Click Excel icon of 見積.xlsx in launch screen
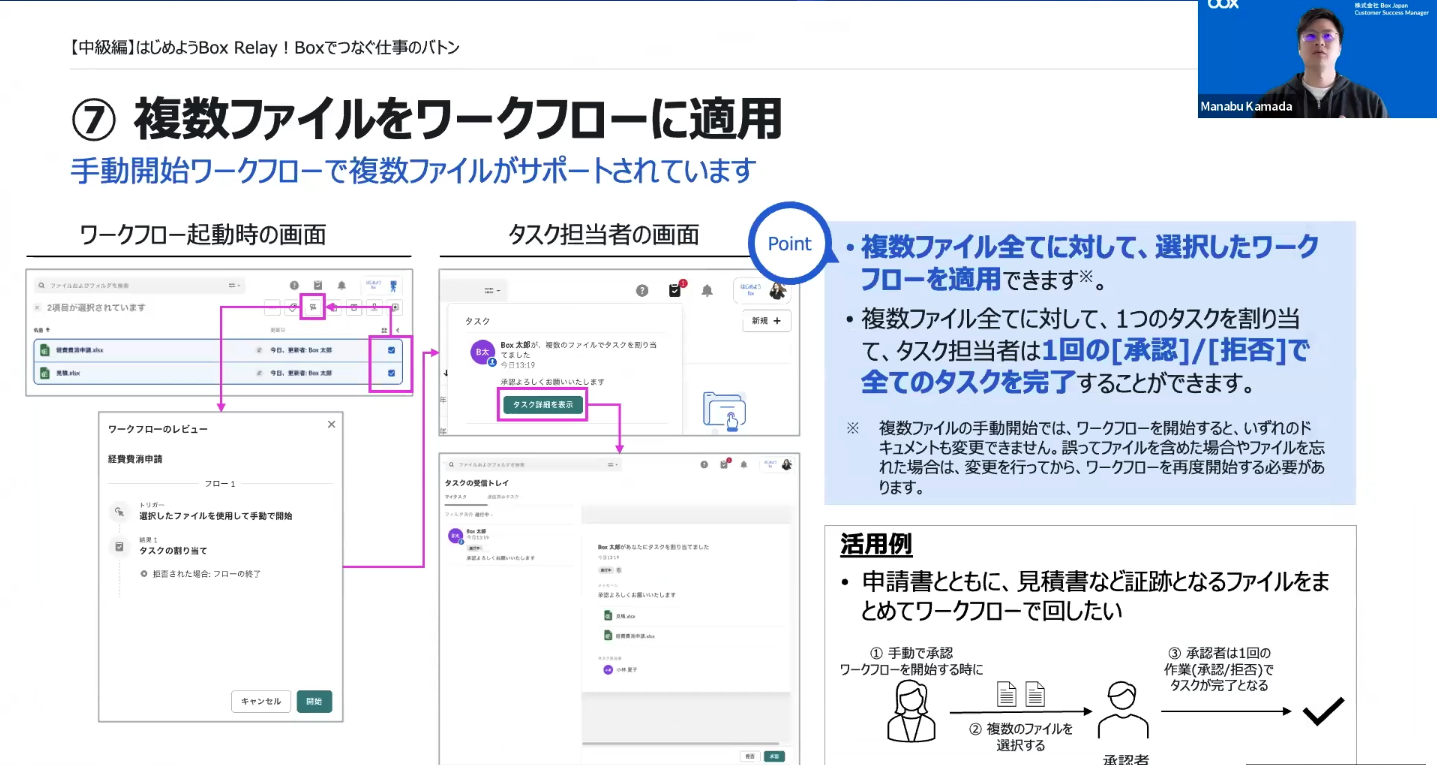This screenshot has height=765, width=1437. point(45,373)
